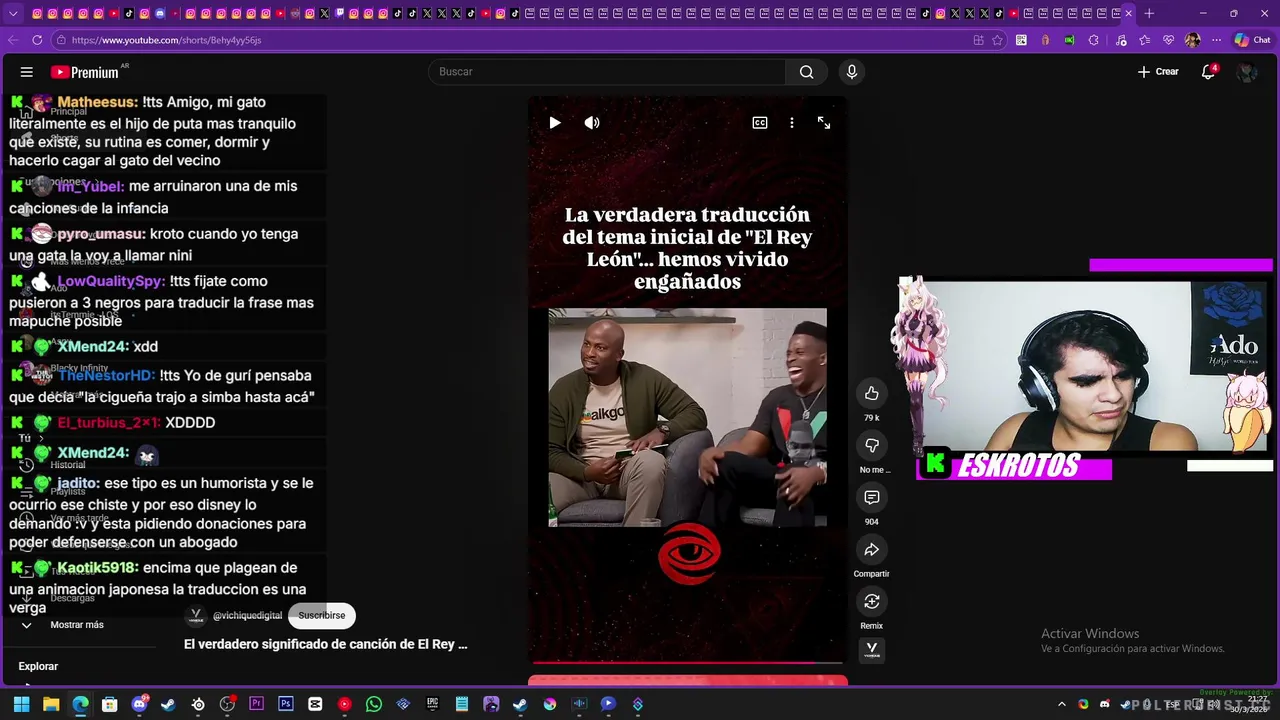
Task: Open Photoshop from taskbar
Action: [286, 704]
